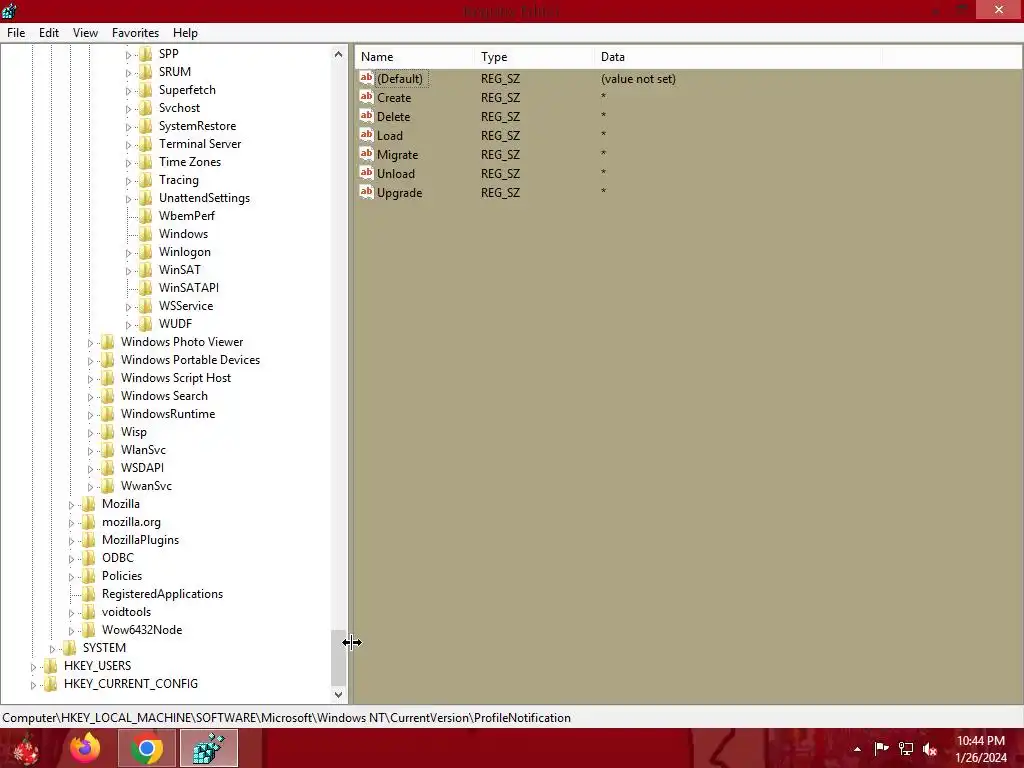Click the Time Zones folder icon
This screenshot has height=768, width=1024.
pos(146,161)
